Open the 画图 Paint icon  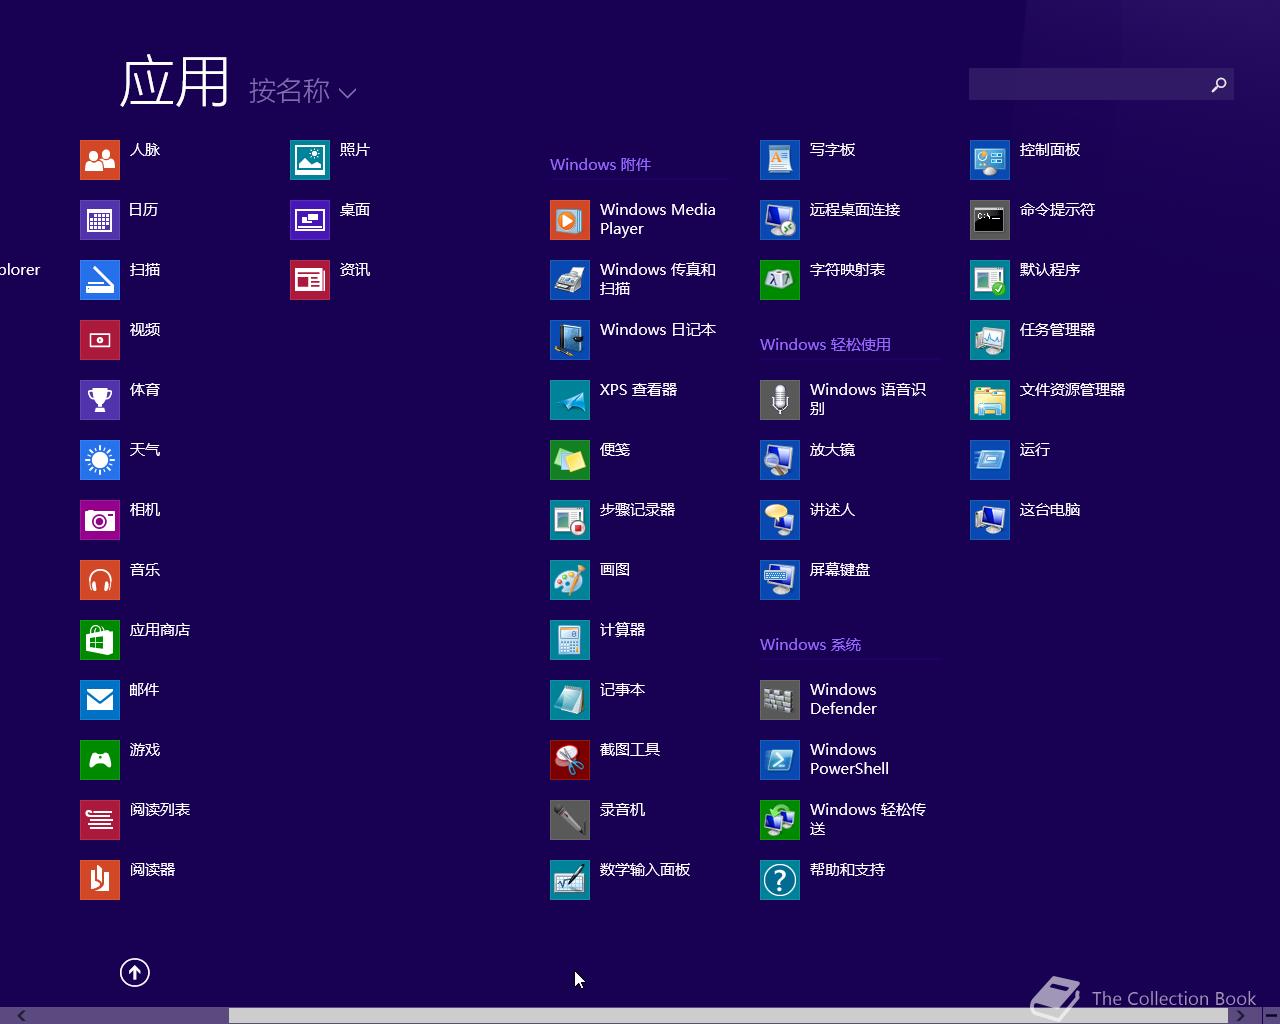click(570, 580)
